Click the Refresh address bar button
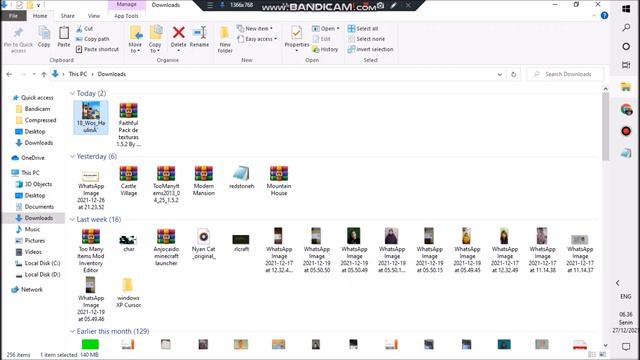640x360 pixels. pos(513,74)
